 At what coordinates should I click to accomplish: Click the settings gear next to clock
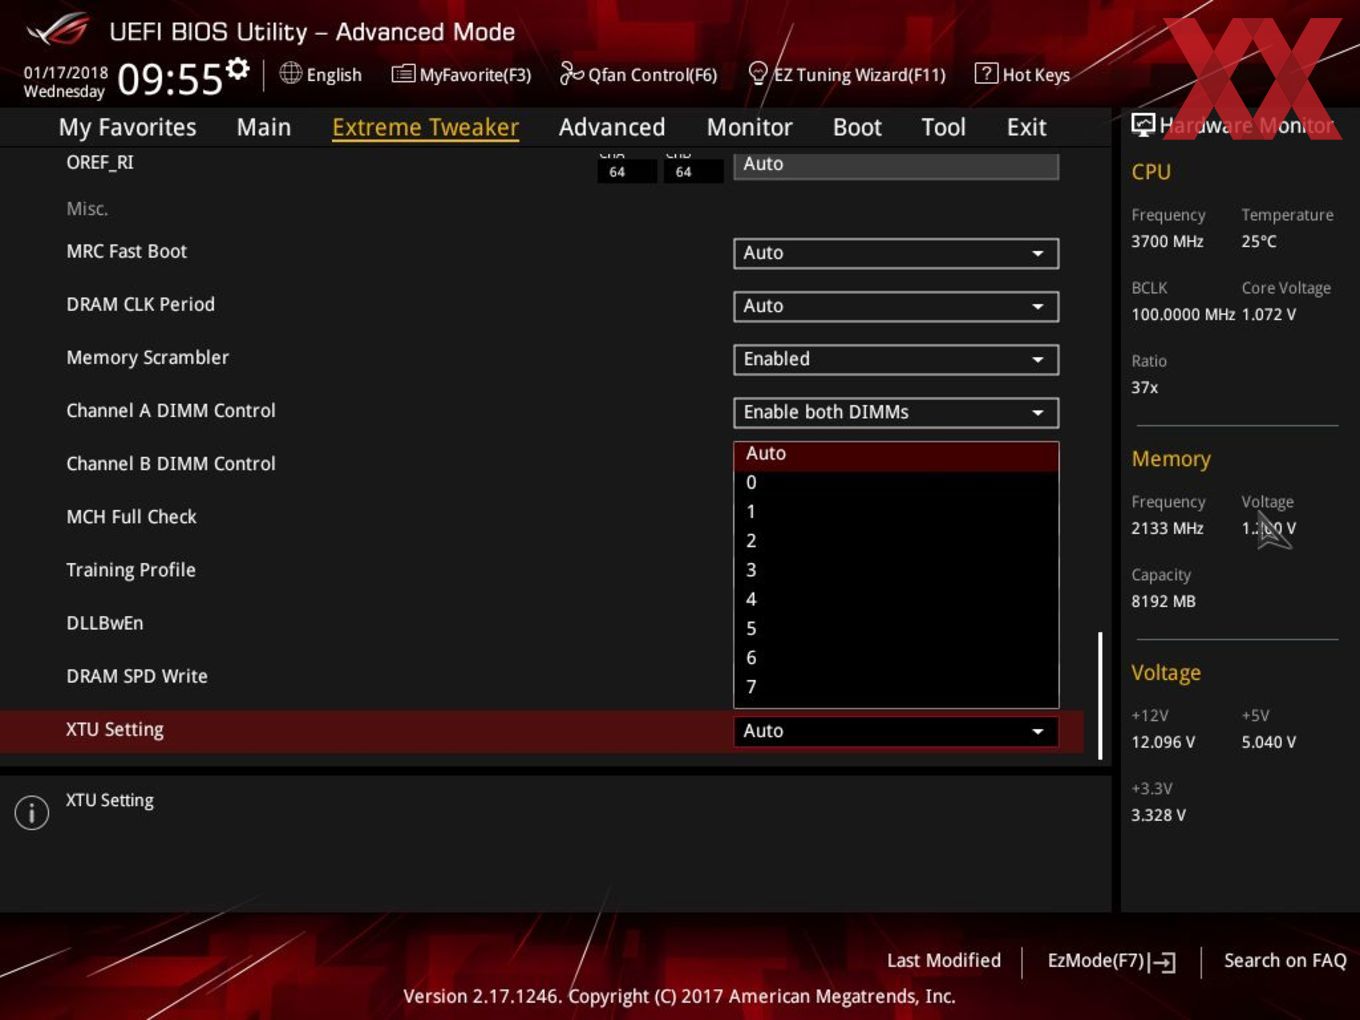pos(237,68)
